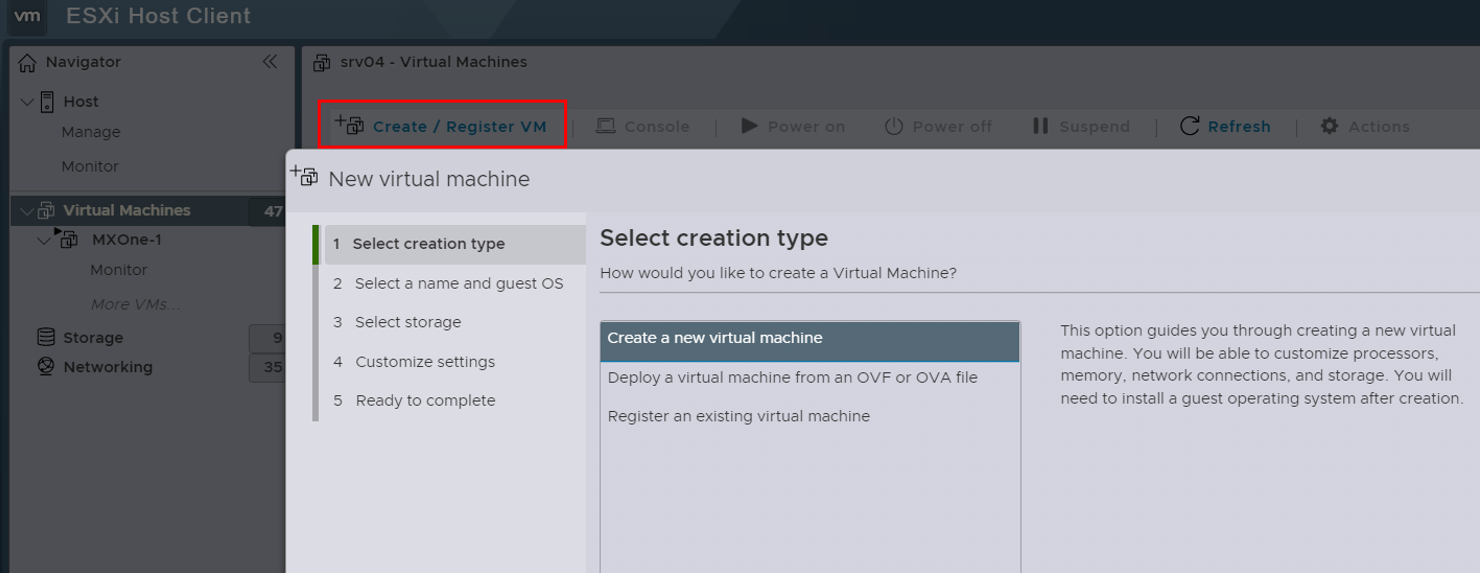Collapse the Virtual Machines tree node
Screen dimensions: 1480x573
point(26,211)
